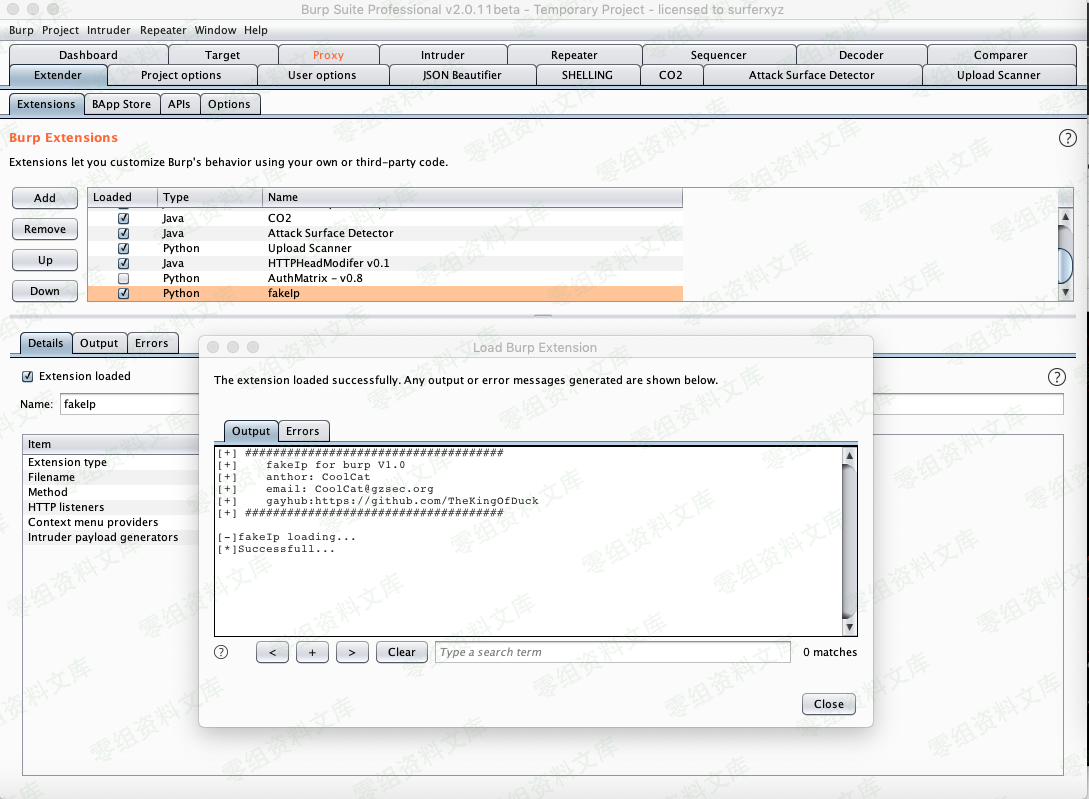
Task: Click the plus button beside search
Action: (x=313, y=652)
